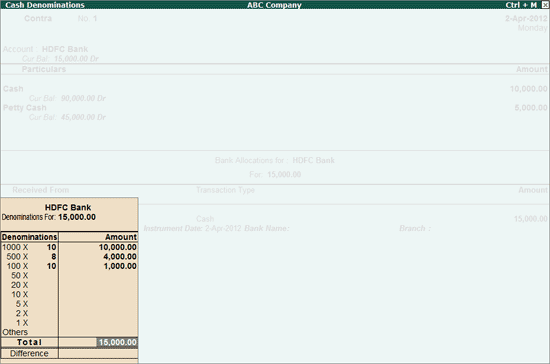Select the highlighted Total 15,000.00 field
Screen dimensions: 550x364
[117, 342]
